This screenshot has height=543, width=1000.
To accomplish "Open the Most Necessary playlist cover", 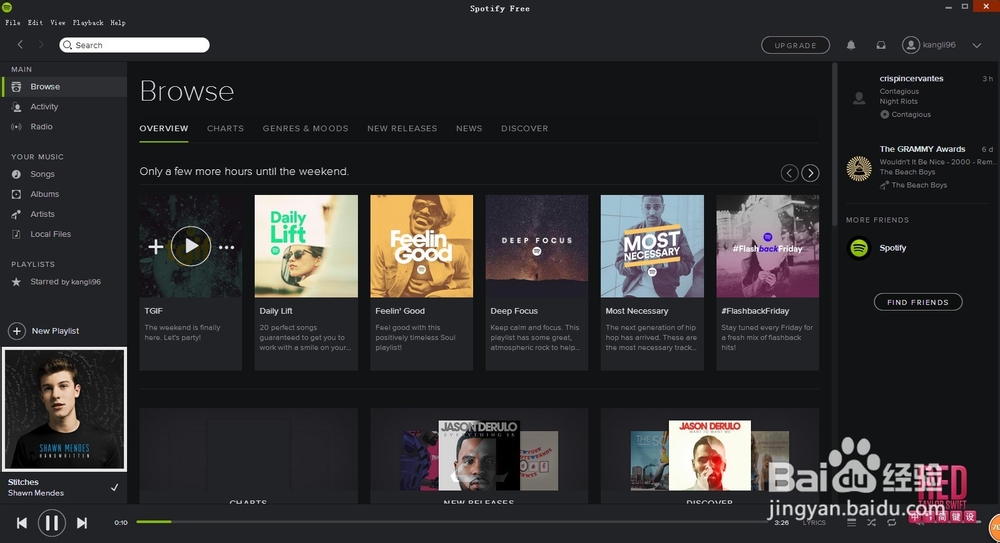I will 652,246.
